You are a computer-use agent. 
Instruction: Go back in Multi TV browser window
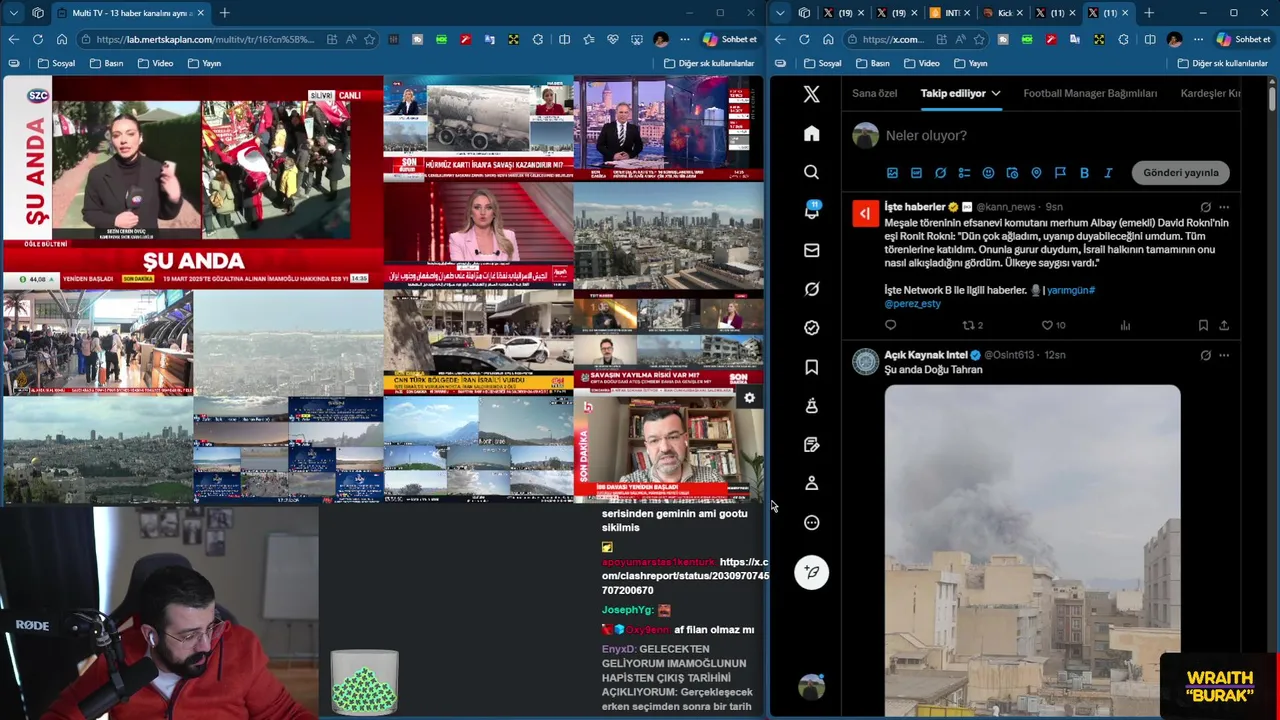13,39
